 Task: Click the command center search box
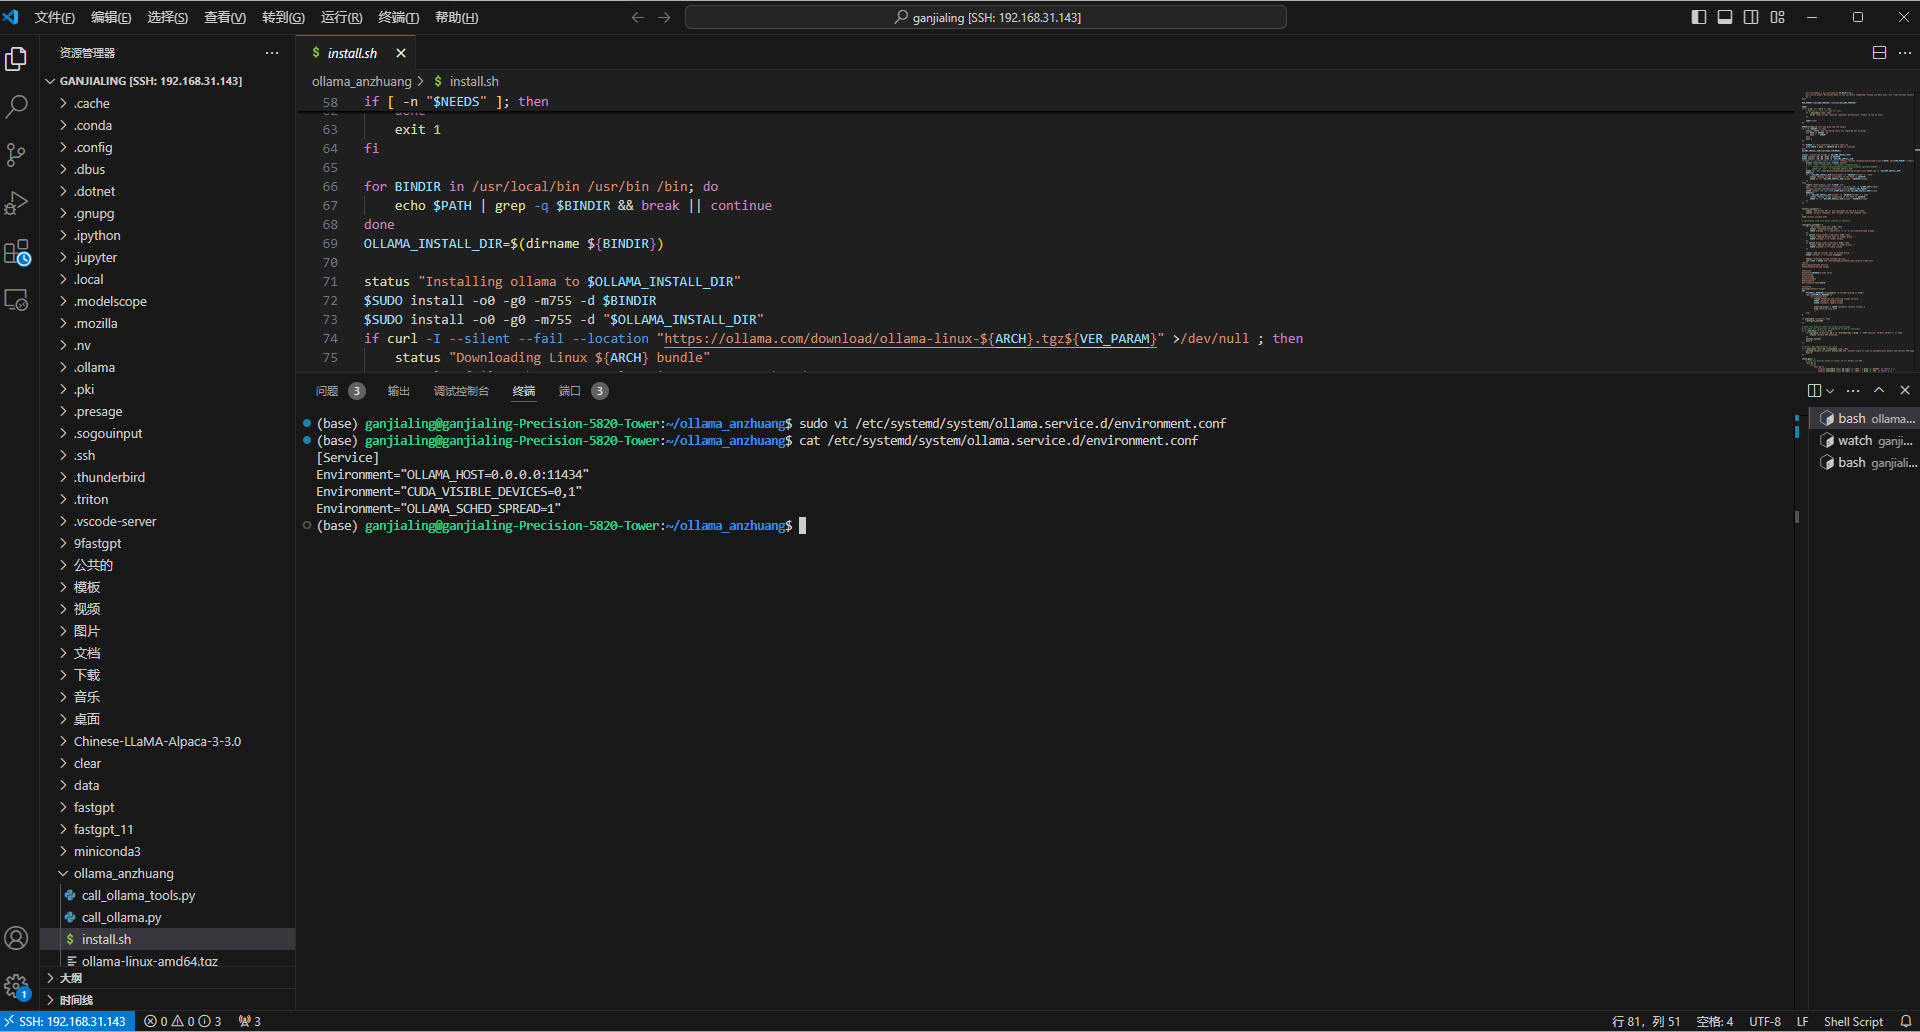click(986, 17)
